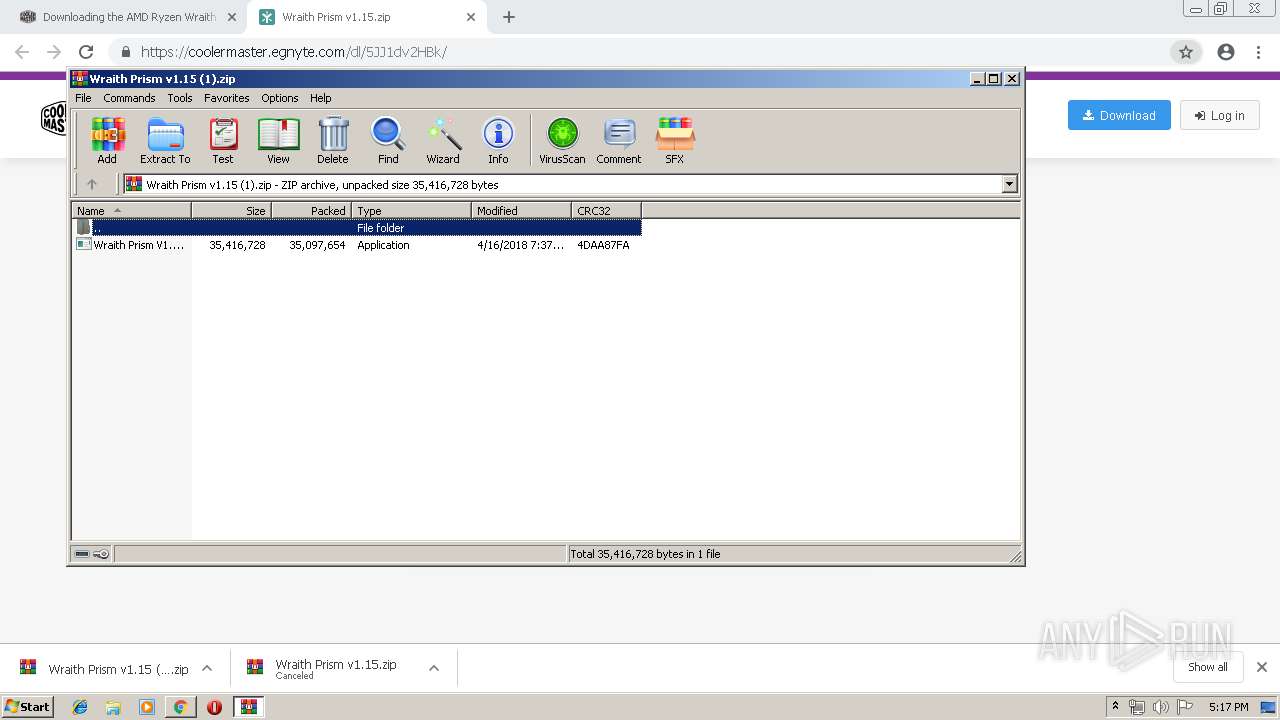Open options for Wraith Prism v1.15 (....zip download
Viewport: 1280px width, 720px height.
tap(207, 668)
